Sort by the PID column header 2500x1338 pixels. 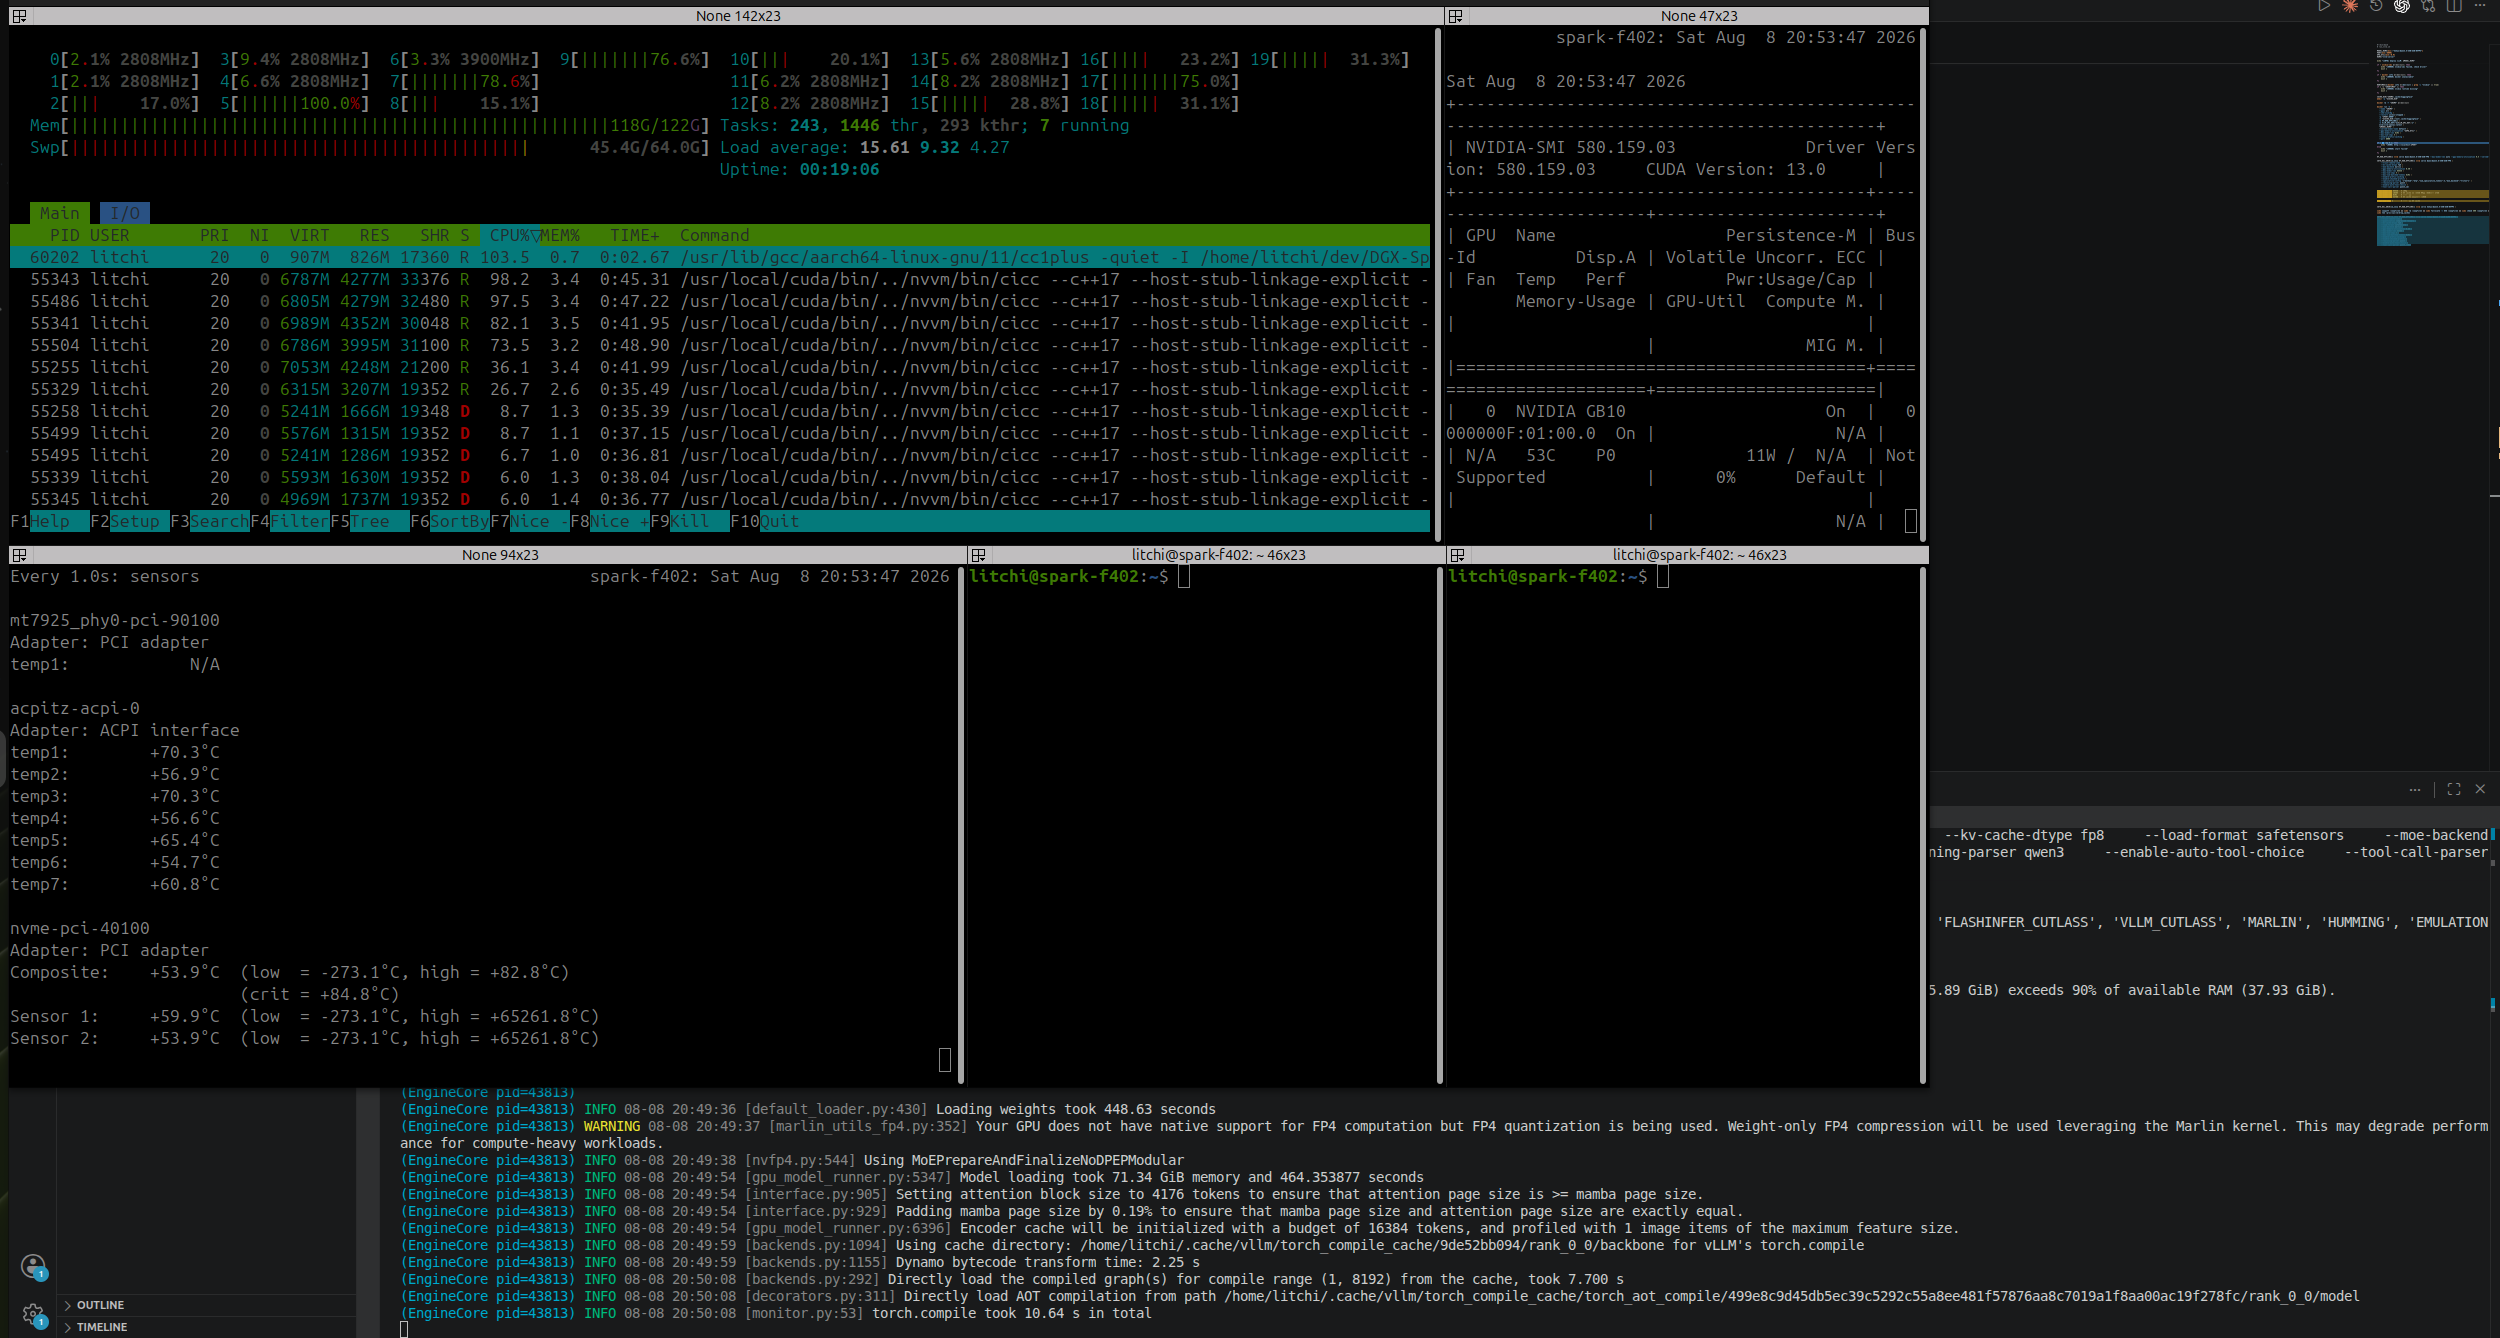[65, 235]
